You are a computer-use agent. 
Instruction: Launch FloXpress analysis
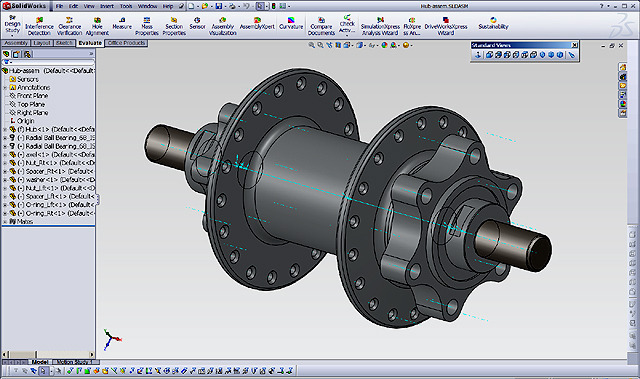pos(412,26)
